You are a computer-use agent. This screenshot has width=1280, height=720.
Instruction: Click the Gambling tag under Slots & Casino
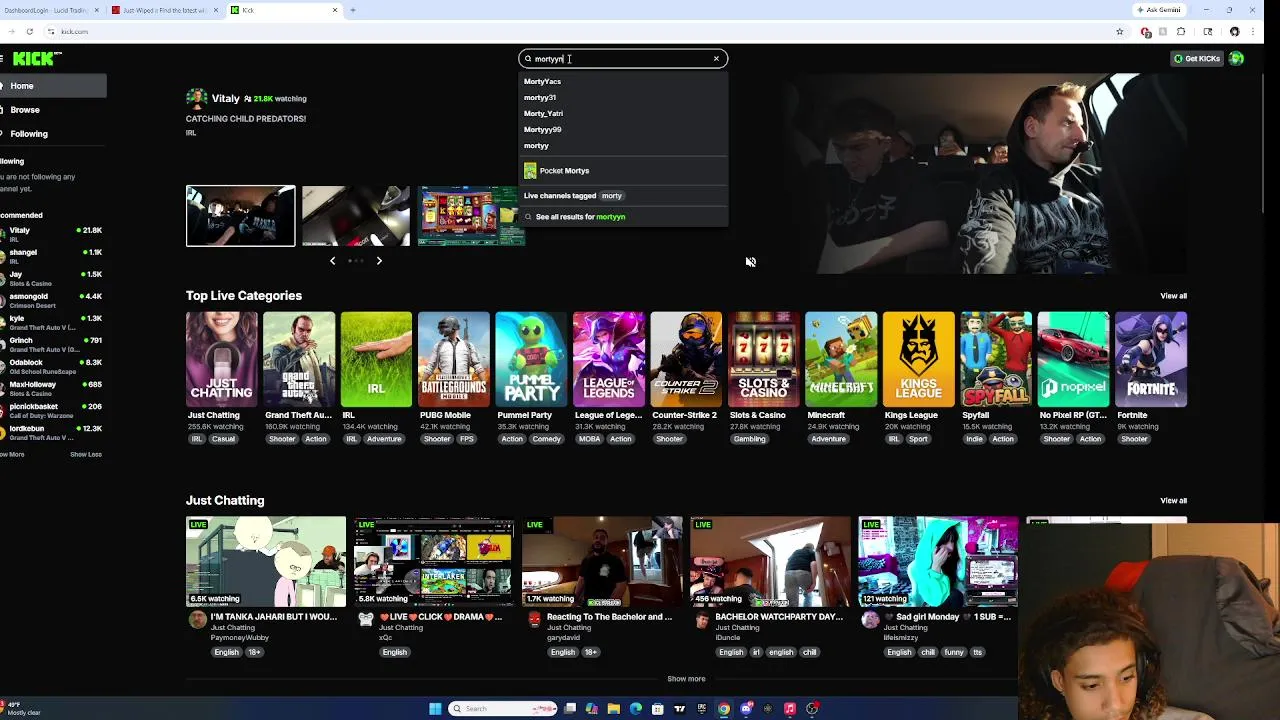(x=749, y=439)
